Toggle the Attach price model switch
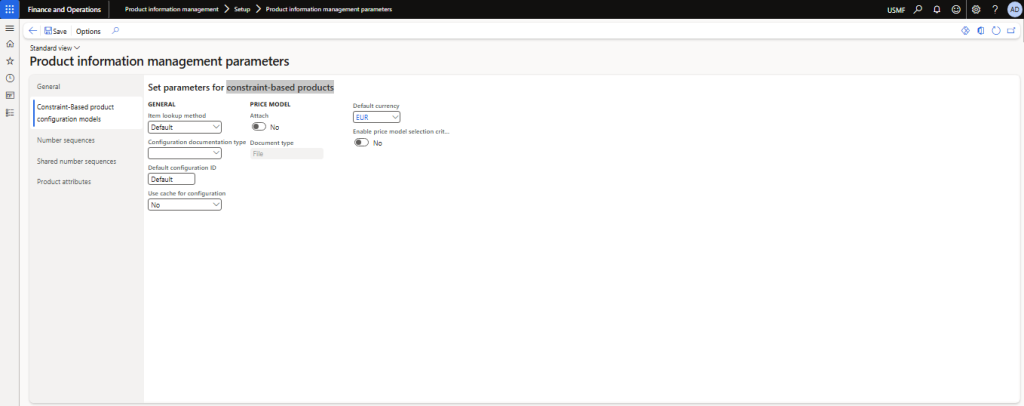1024x406 pixels. pos(258,127)
